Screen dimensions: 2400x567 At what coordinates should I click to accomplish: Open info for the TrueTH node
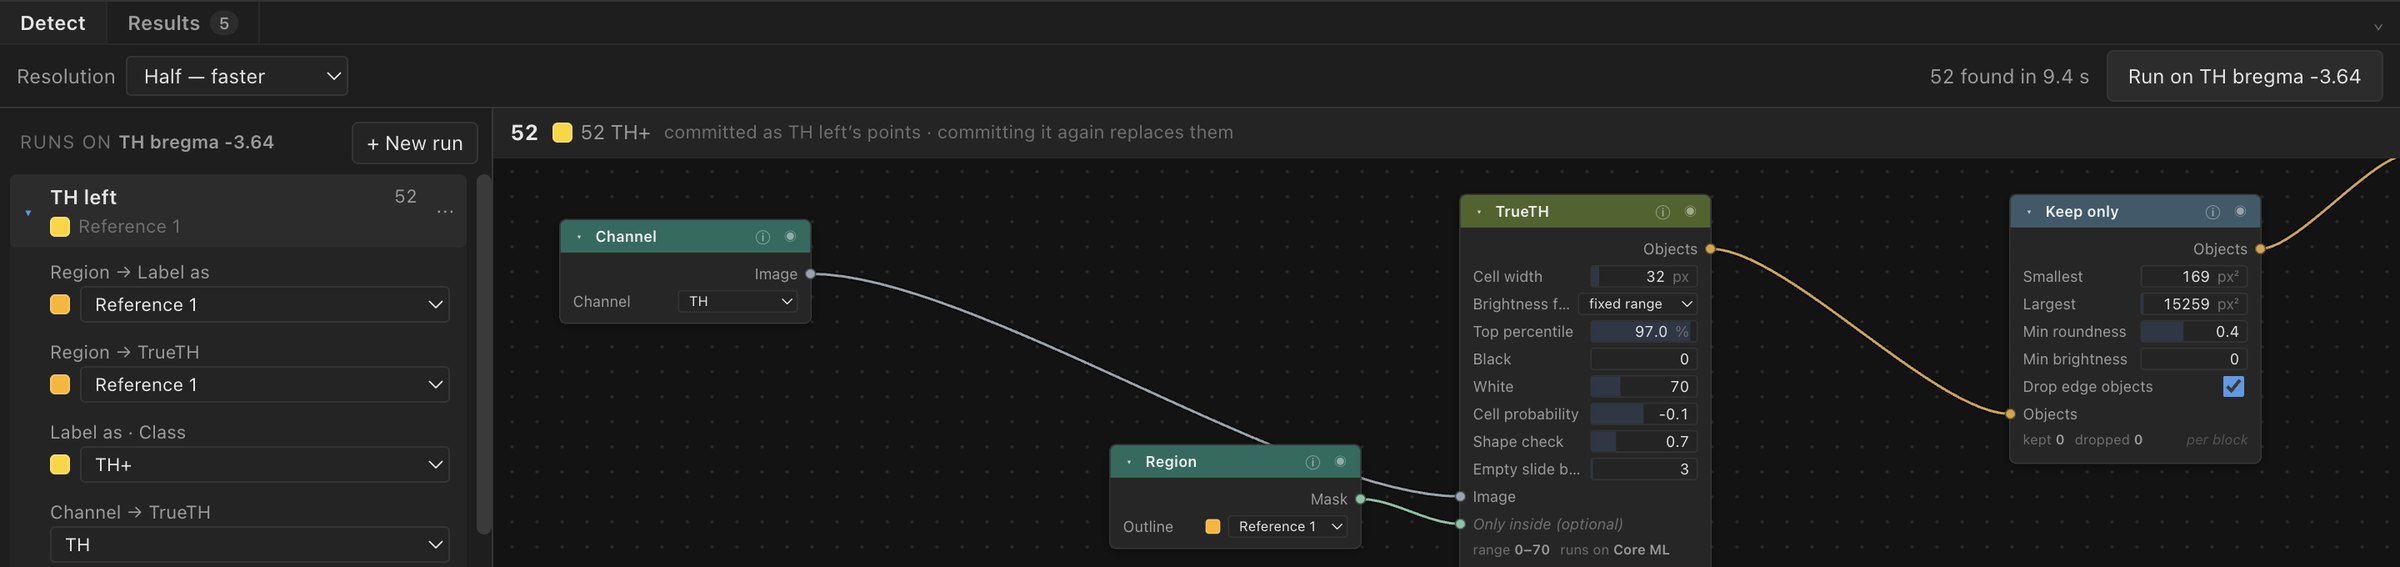pos(1663,212)
